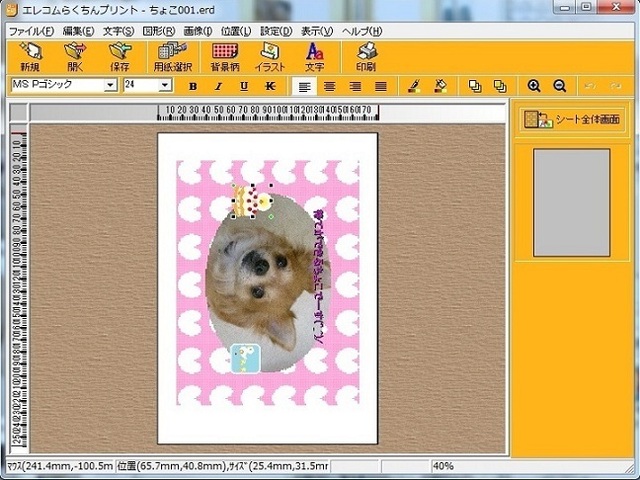The height and width of the screenshot is (480, 640).
Task: Add text with the 文字 icon
Action: click(x=315, y=56)
